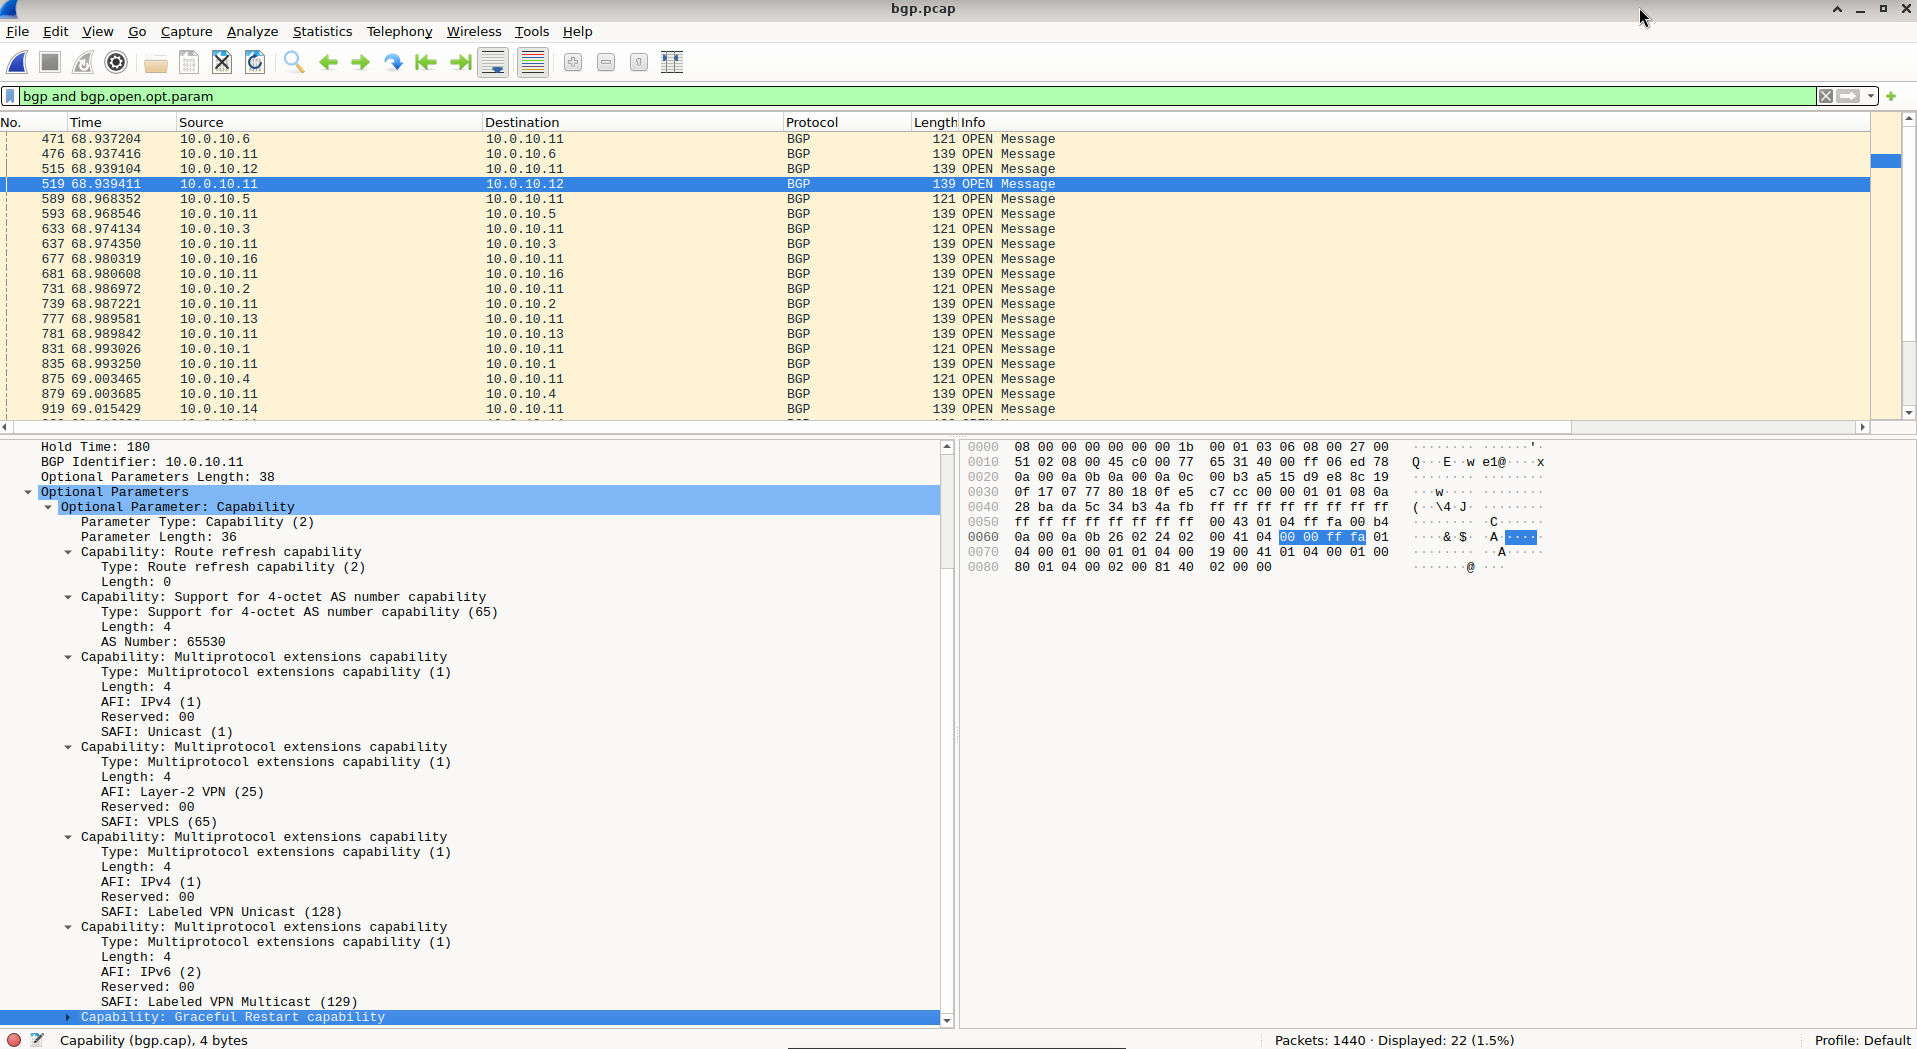Screen dimensions: 1917x1049
Task: Click the packet list horizontal scrollbar
Action: [935, 427]
